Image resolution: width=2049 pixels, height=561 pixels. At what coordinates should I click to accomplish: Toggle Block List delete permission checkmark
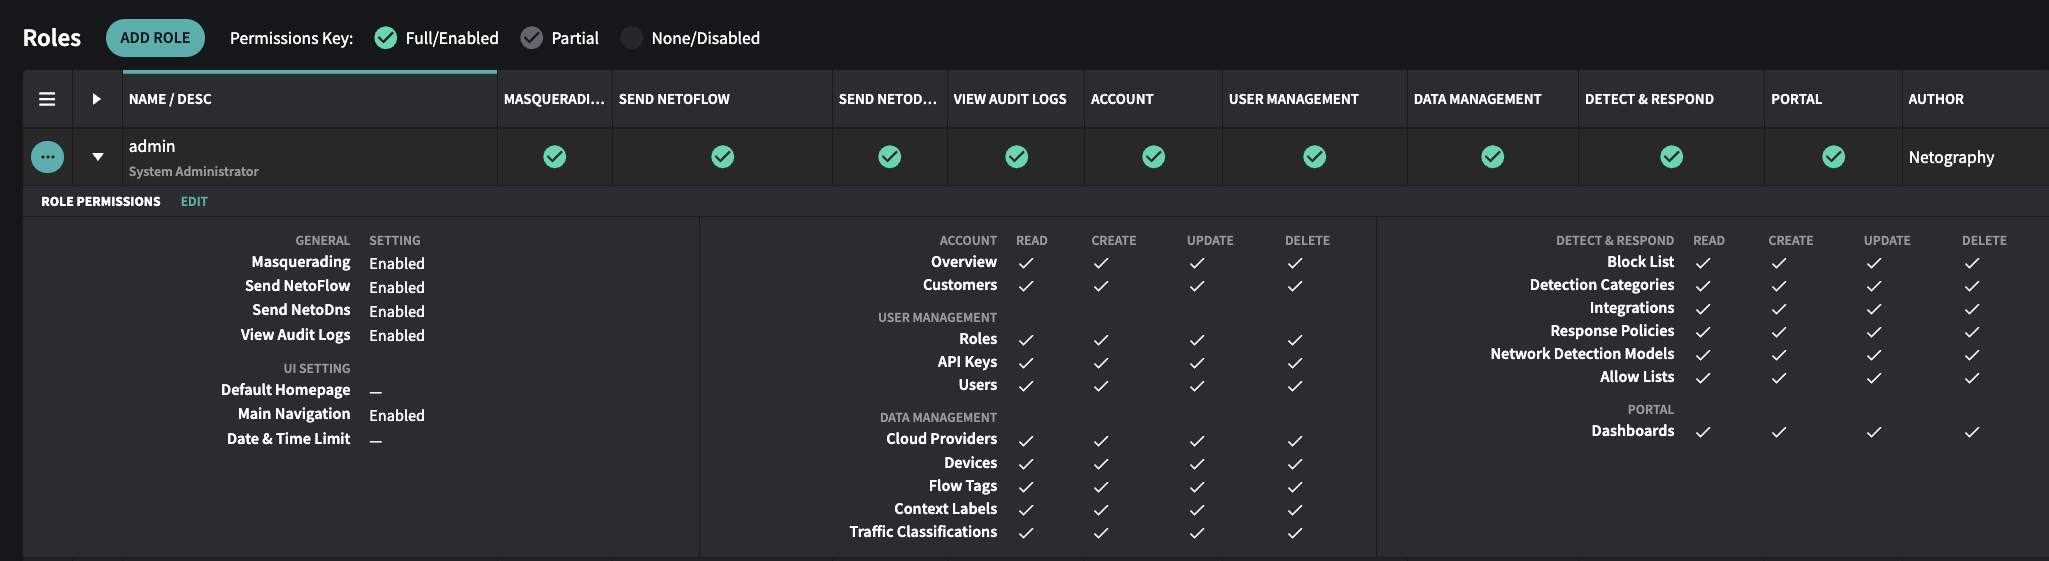pyautogui.click(x=1971, y=263)
